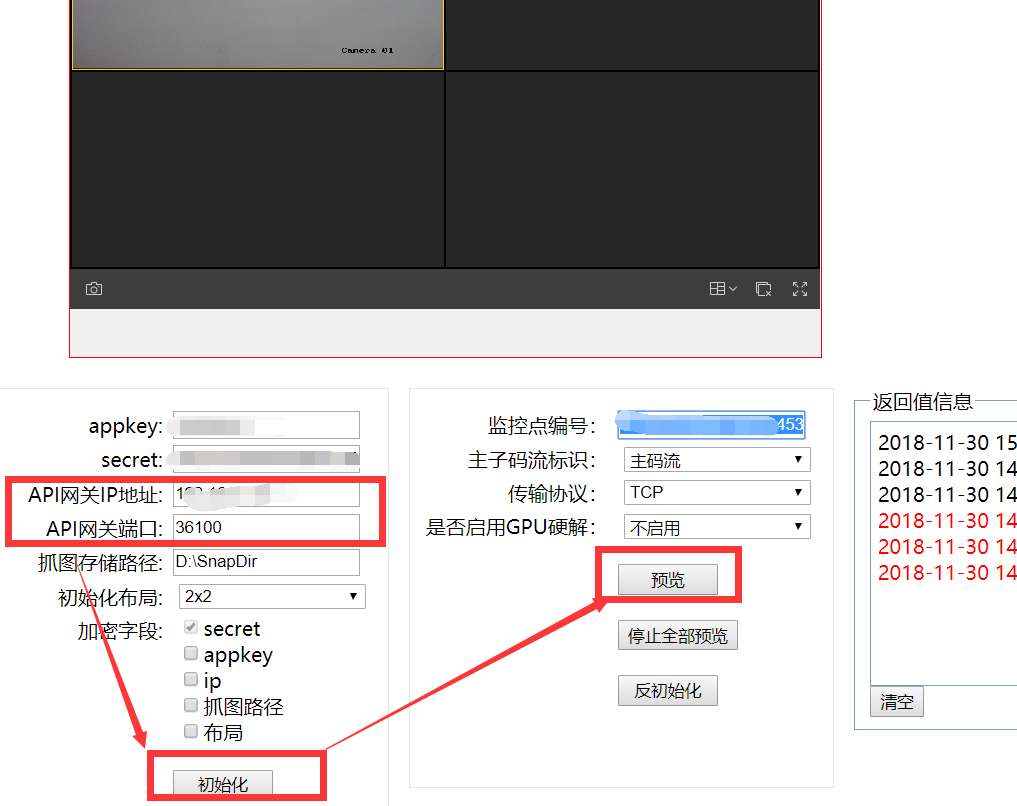
Task: Click the first log entry 2018-11-30 15
Action: click(947, 442)
